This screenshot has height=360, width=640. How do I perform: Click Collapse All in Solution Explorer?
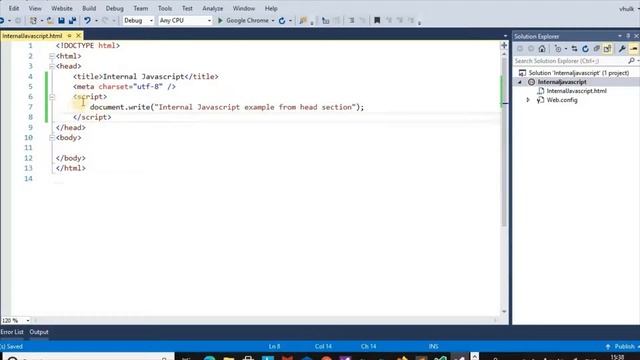[x=596, y=49]
